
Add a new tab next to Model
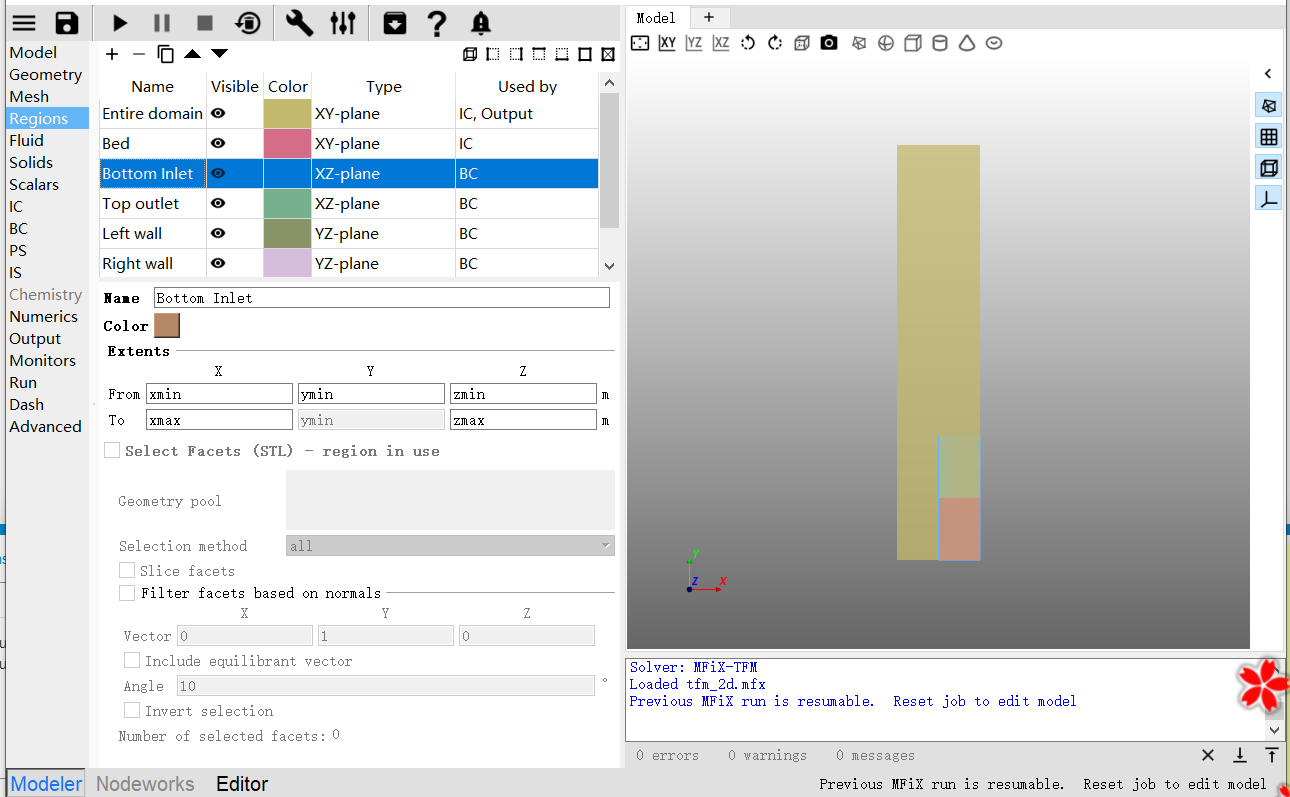[x=709, y=18]
